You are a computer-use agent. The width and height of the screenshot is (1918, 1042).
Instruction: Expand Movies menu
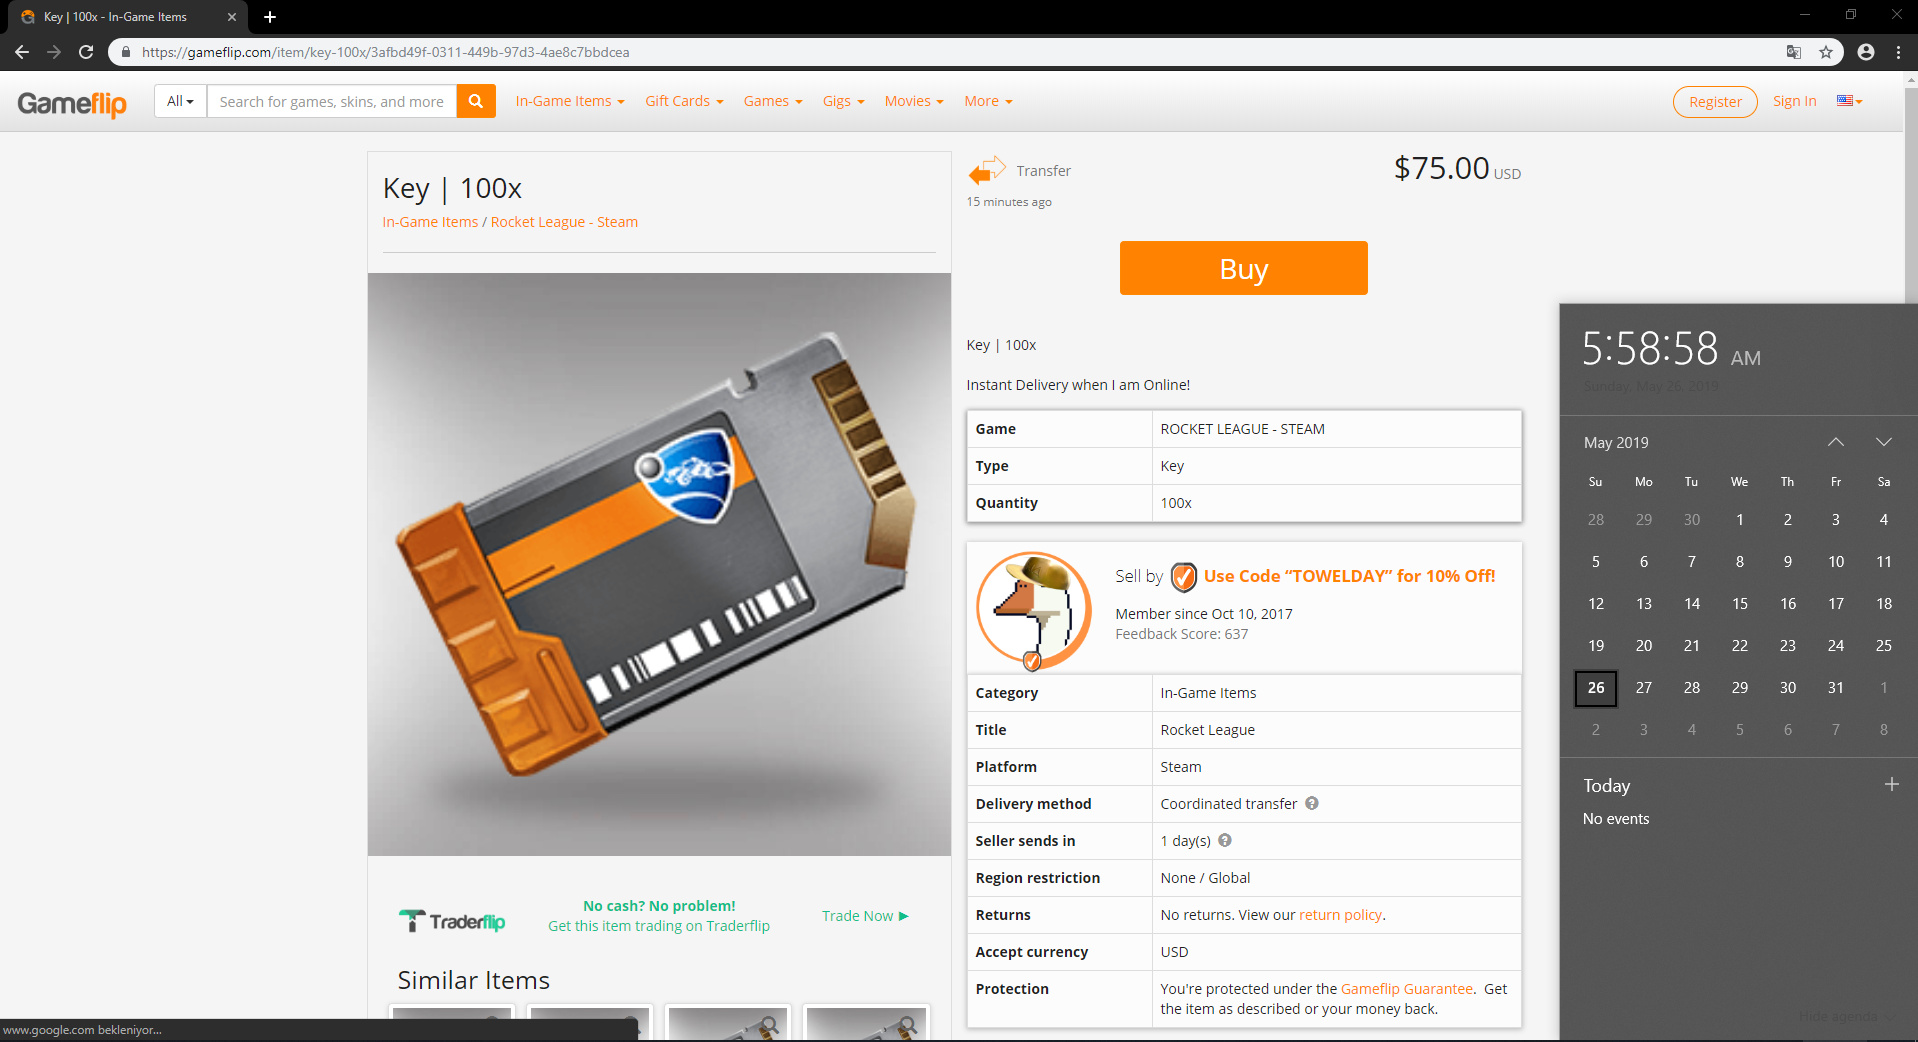pos(914,101)
